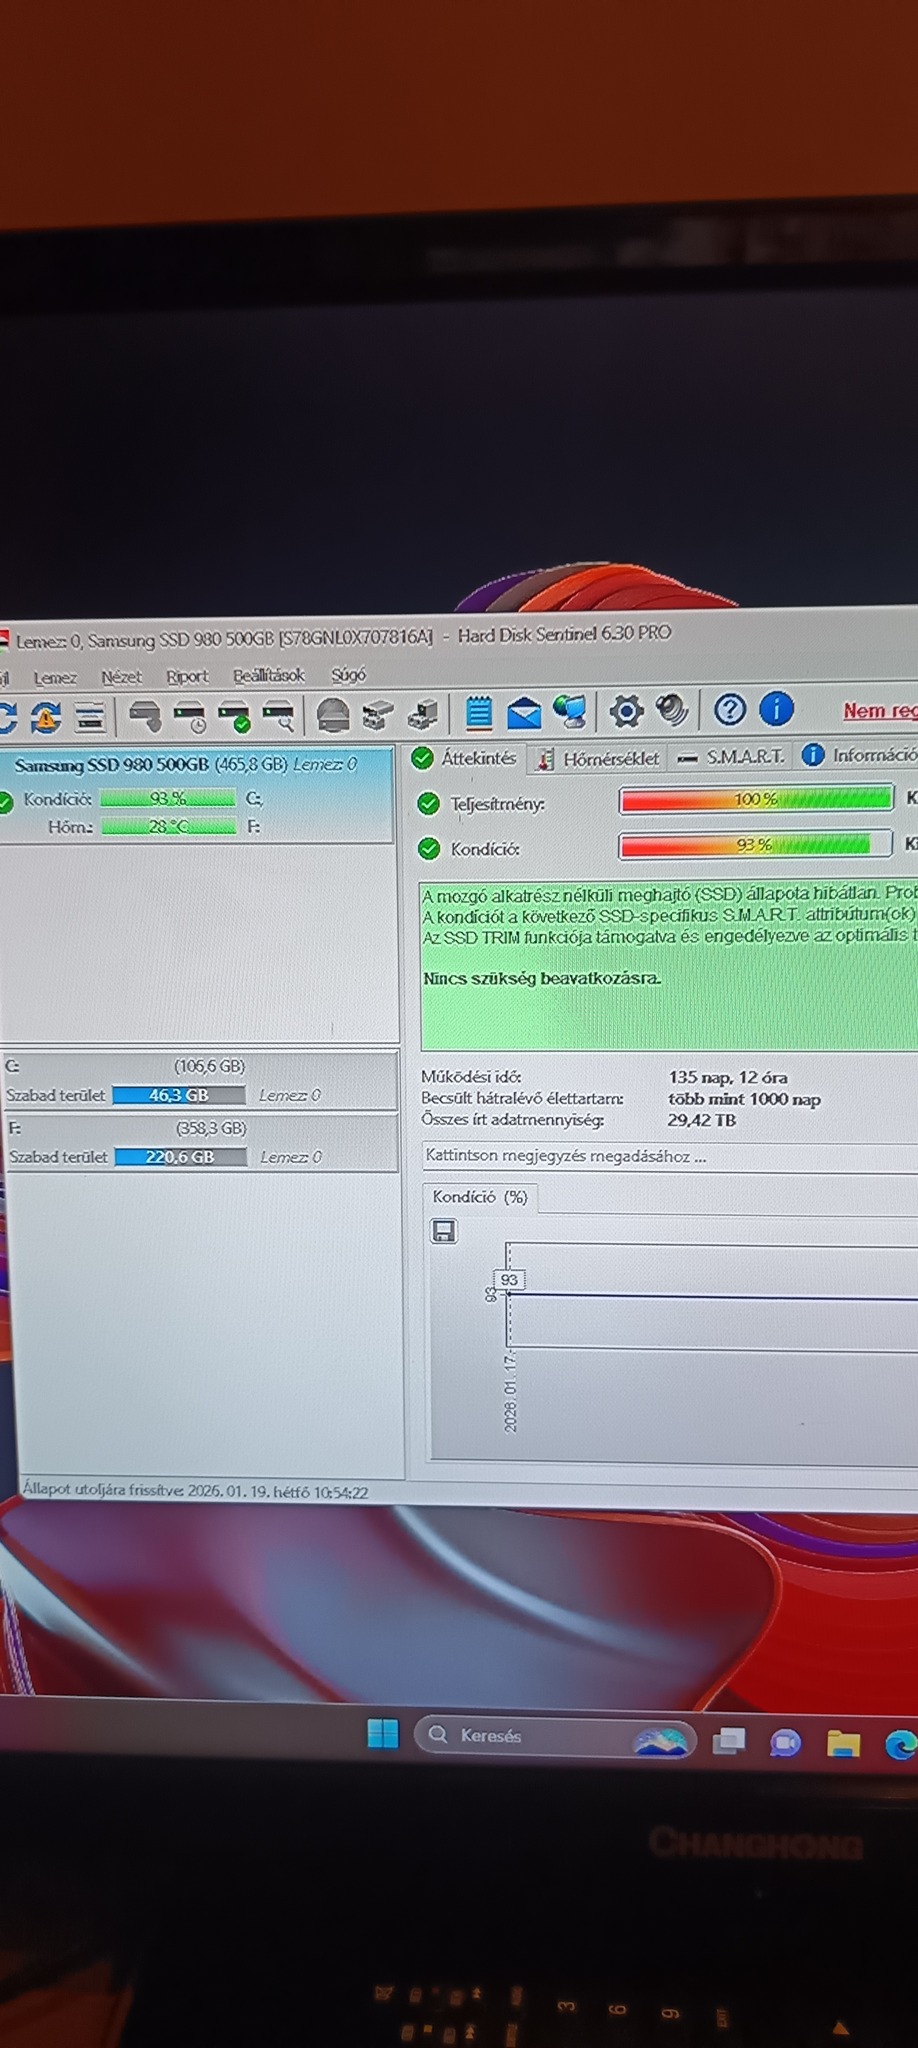The width and height of the screenshot is (918, 2048).
Task: Click the '135 nap, 12 óra' value
Action: tap(728, 1078)
